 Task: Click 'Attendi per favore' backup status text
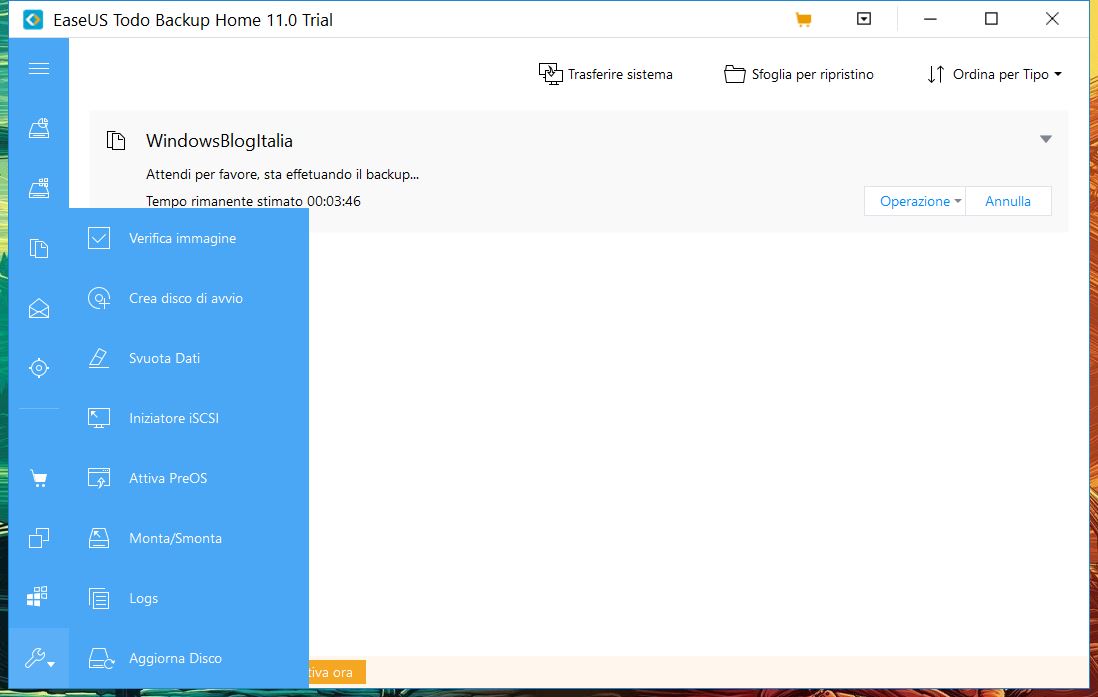[x=282, y=174]
